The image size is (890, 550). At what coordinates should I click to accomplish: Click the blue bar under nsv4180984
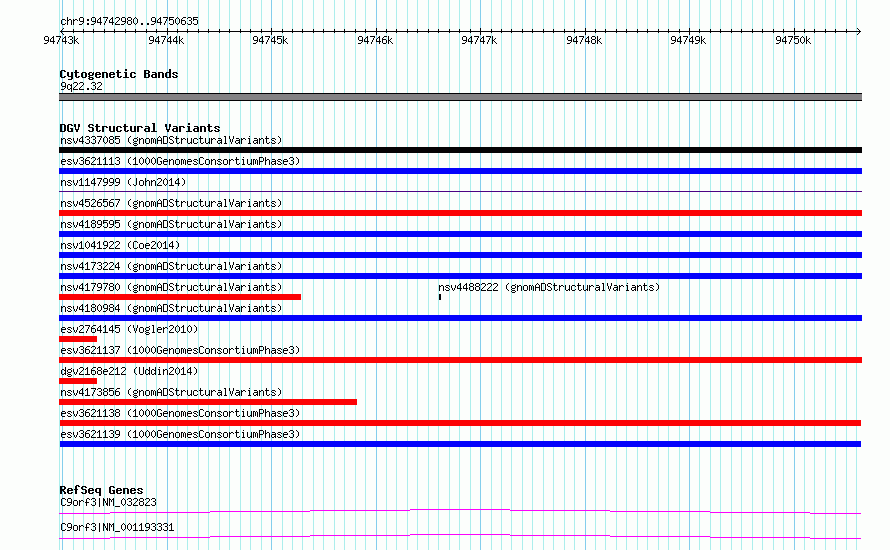click(x=460, y=318)
